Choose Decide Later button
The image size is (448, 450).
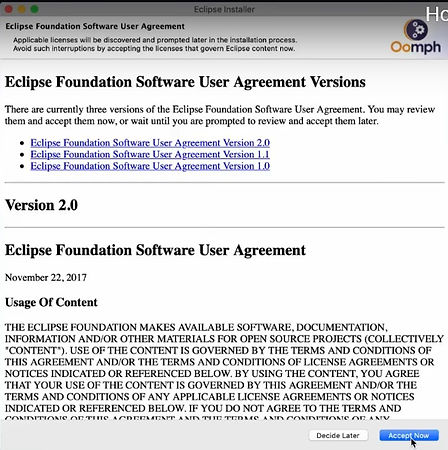click(338, 435)
